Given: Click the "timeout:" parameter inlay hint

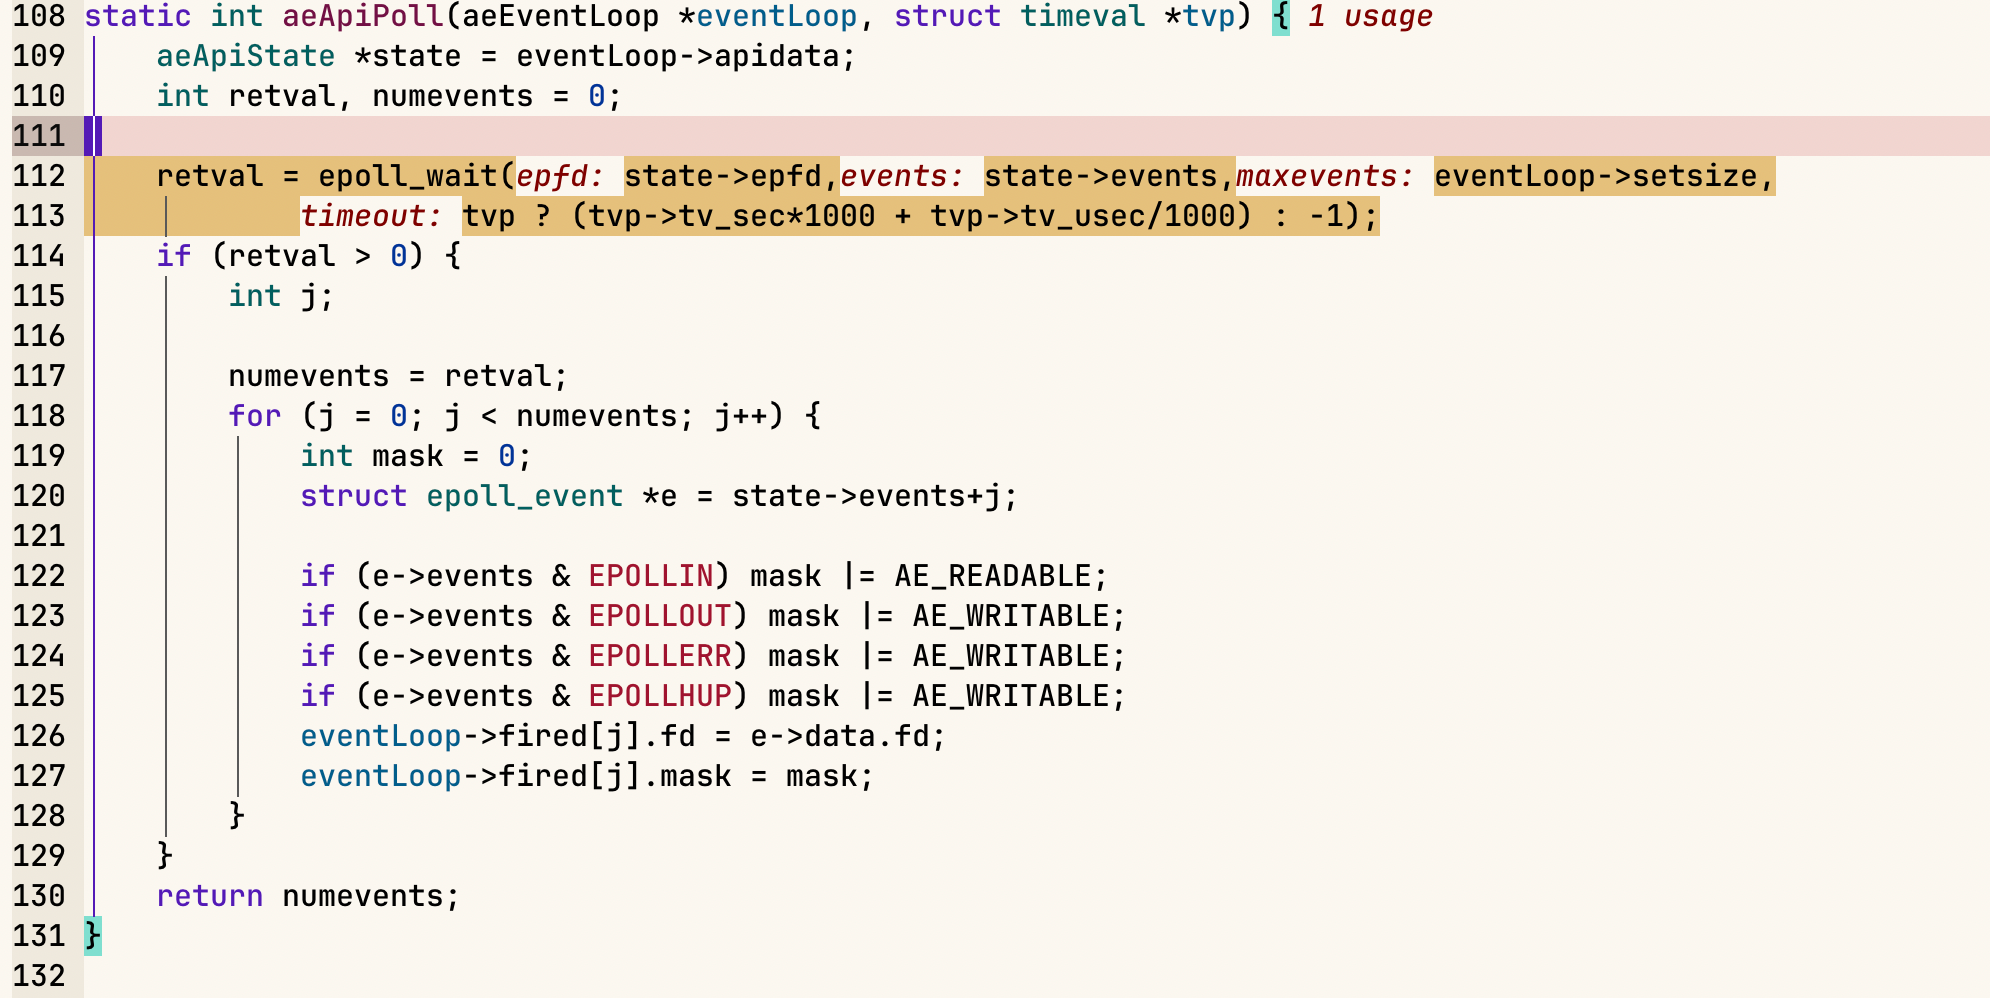Looking at the screenshot, I should pyautogui.click(x=370, y=216).
